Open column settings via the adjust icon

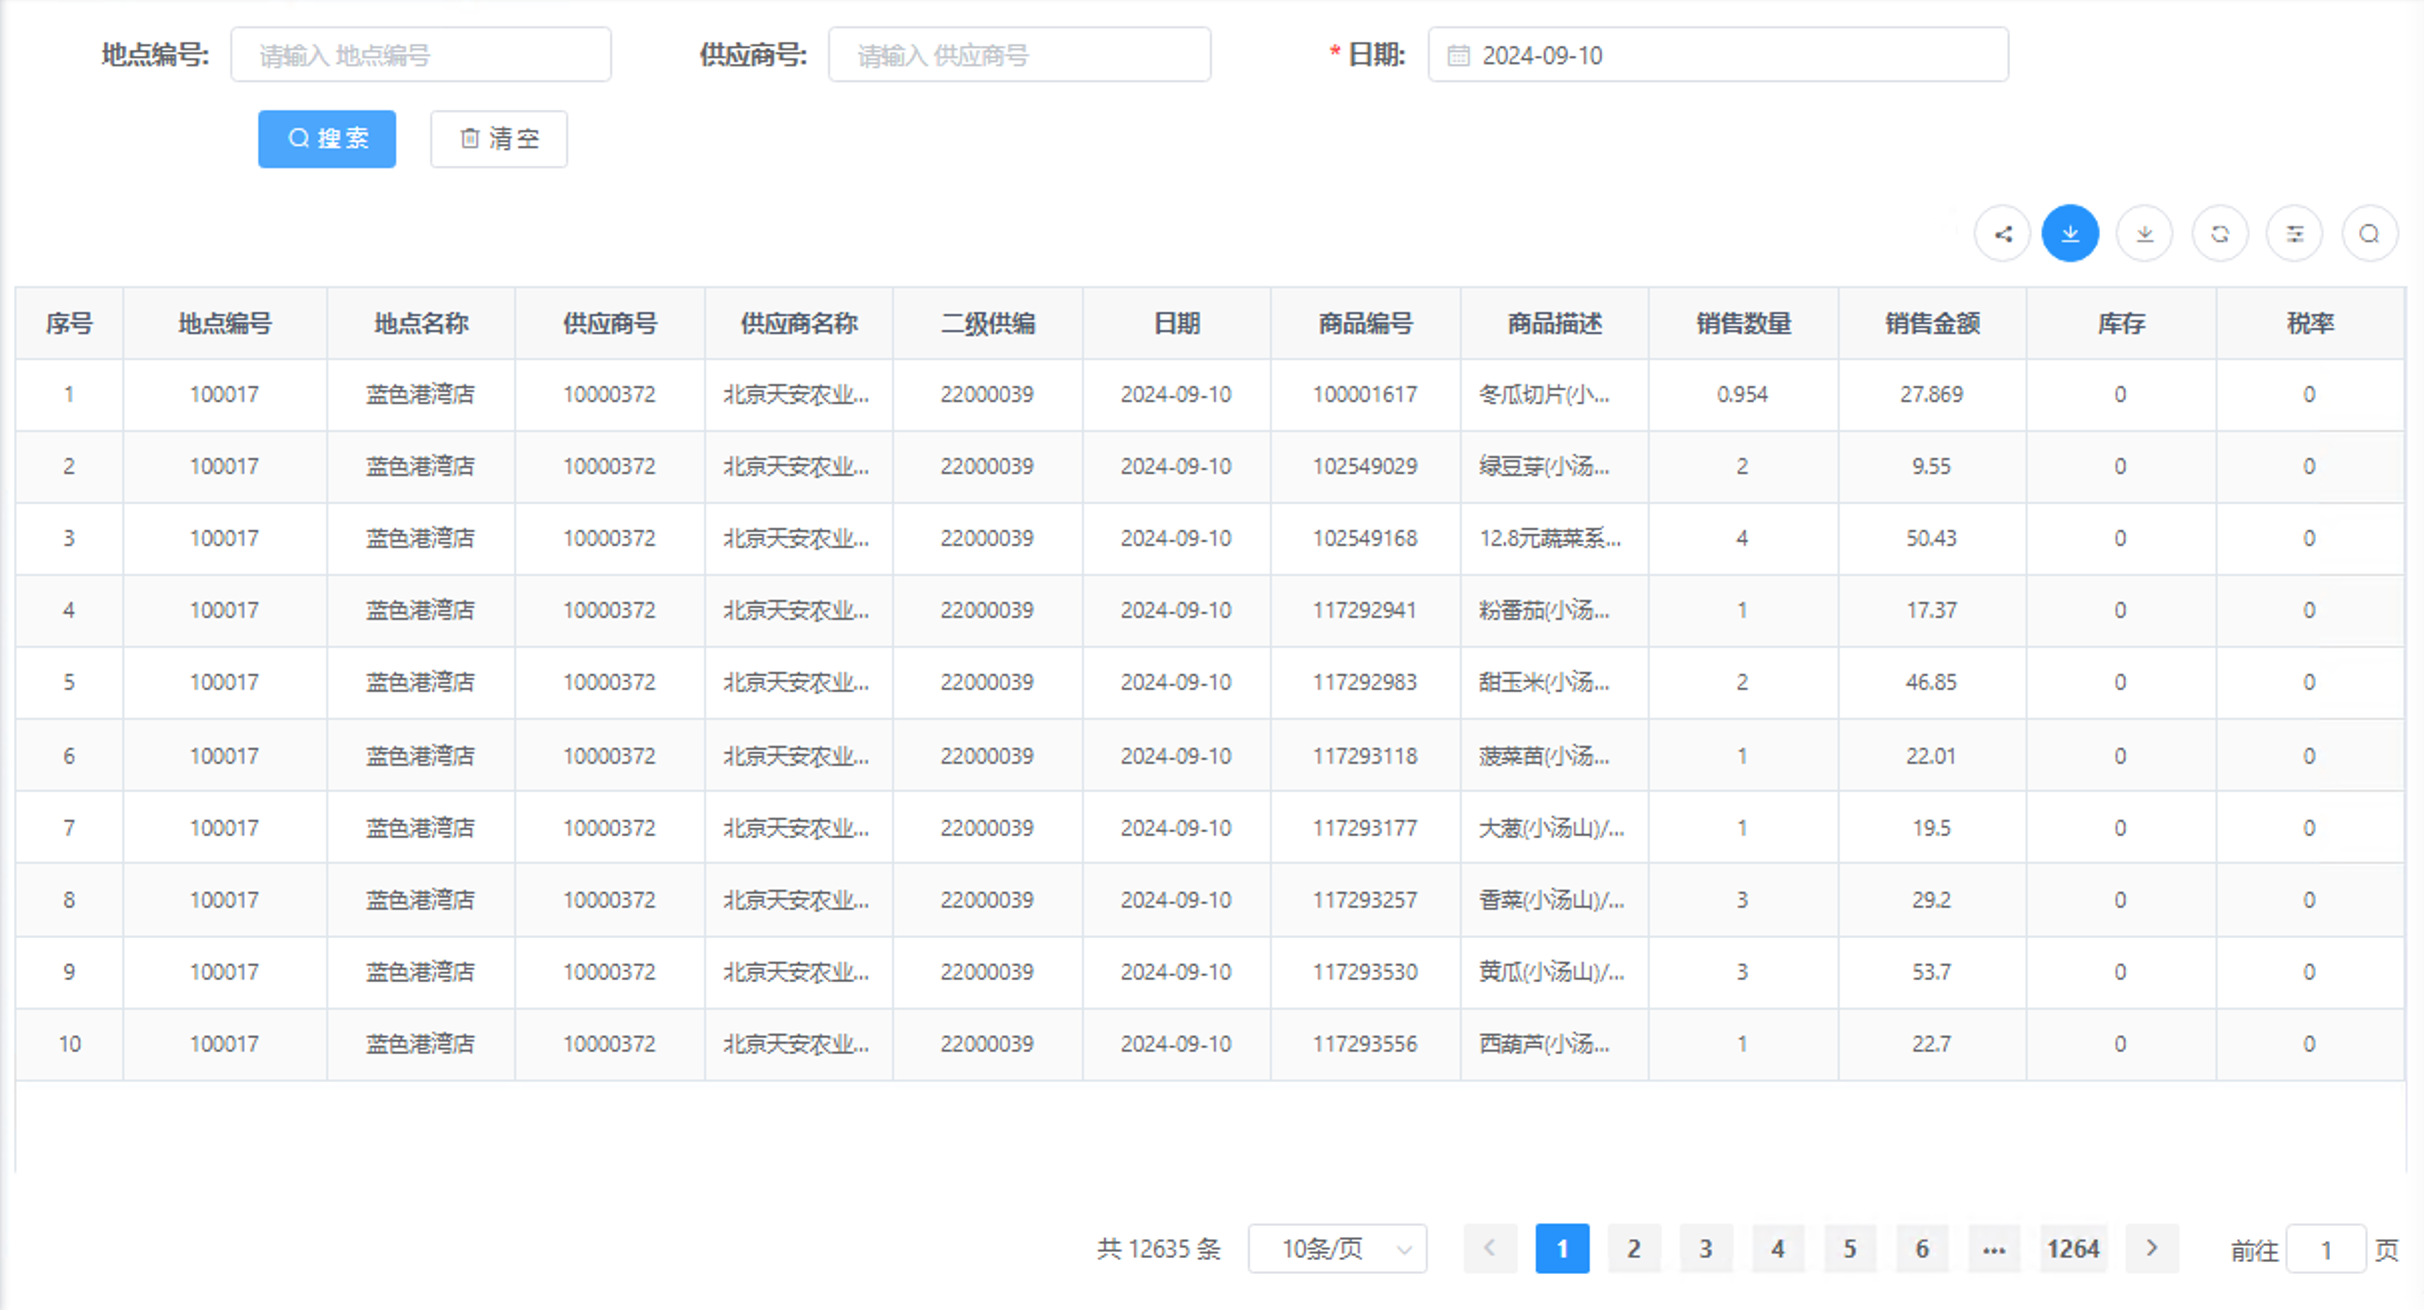pyautogui.click(x=2295, y=233)
